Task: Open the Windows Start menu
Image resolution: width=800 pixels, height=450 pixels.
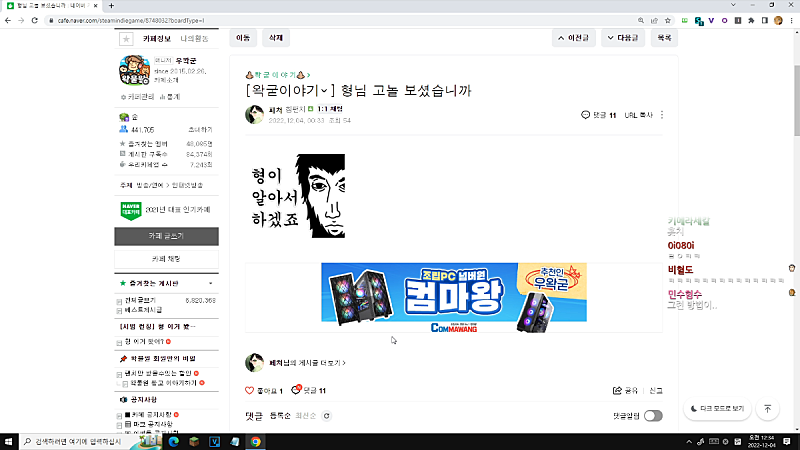Action: [x=9, y=441]
